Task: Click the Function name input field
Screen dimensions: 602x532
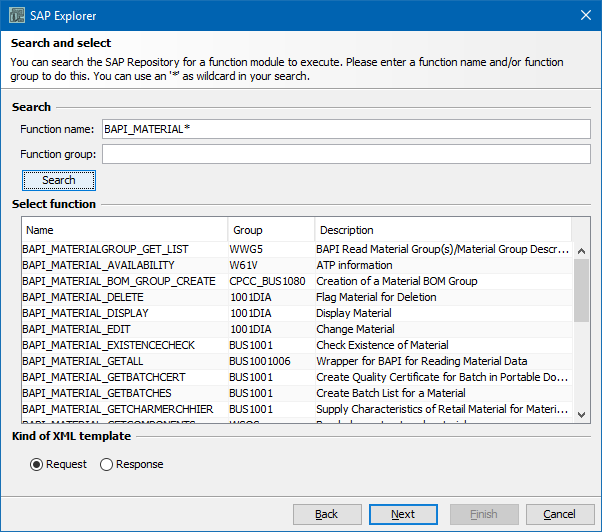Action: [x=345, y=129]
